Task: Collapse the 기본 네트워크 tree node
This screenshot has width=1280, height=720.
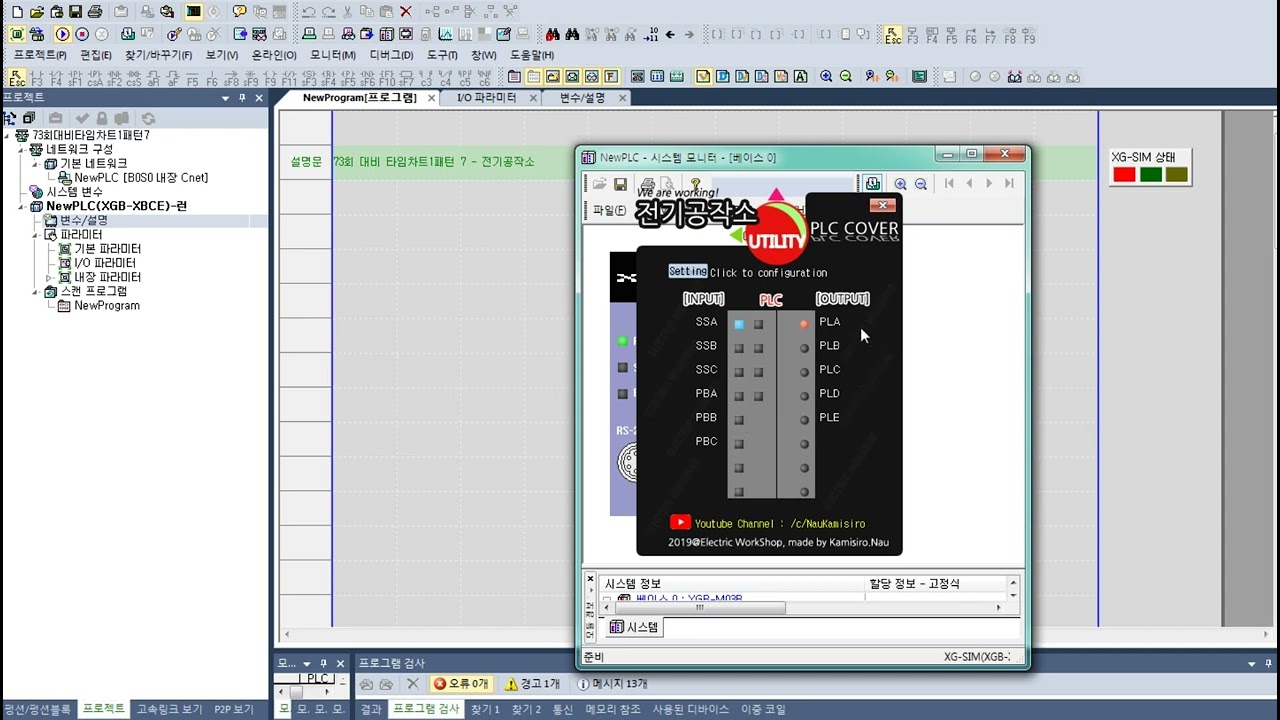Action: click(x=36, y=163)
